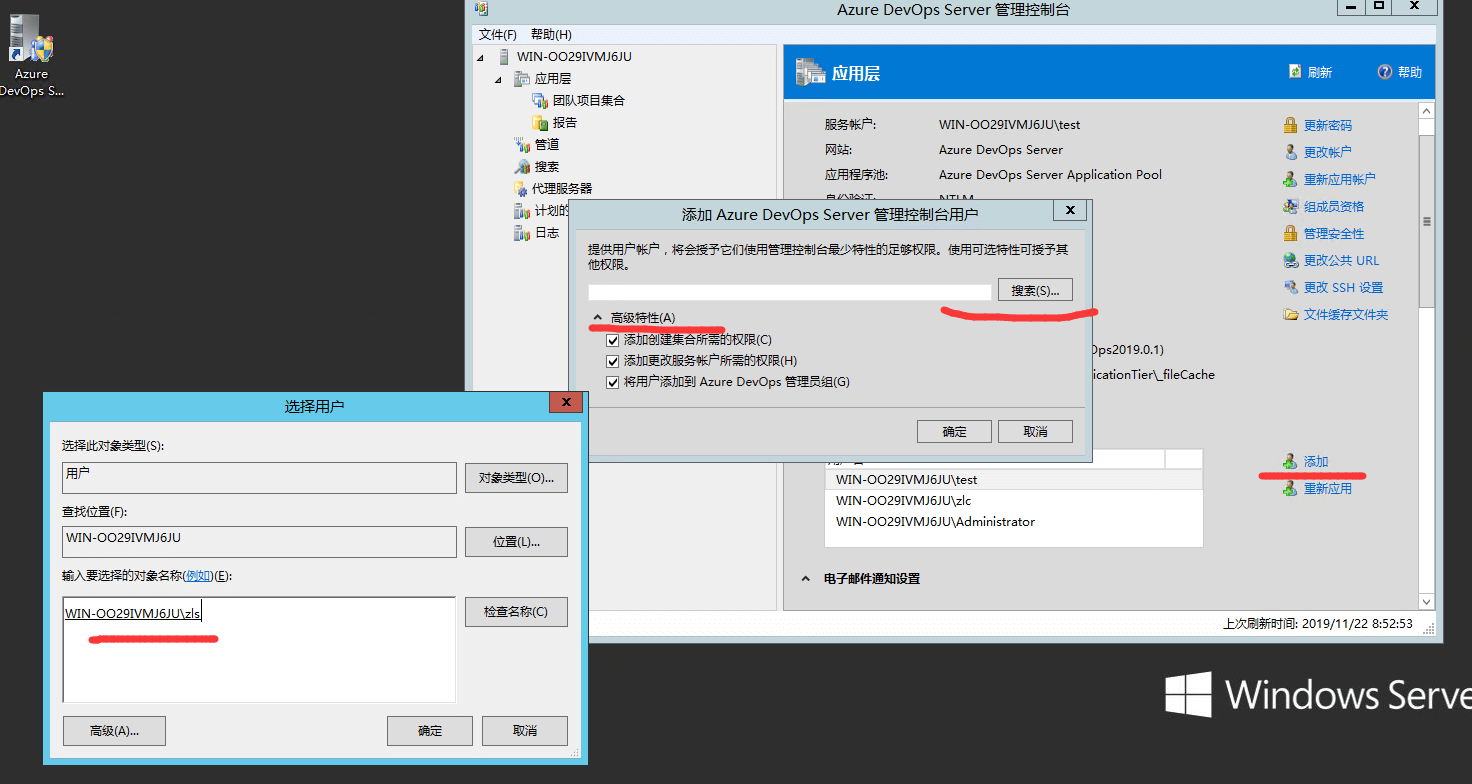Click the 搜索(S)... button
The width and height of the screenshot is (1472, 784).
pos(1034,290)
